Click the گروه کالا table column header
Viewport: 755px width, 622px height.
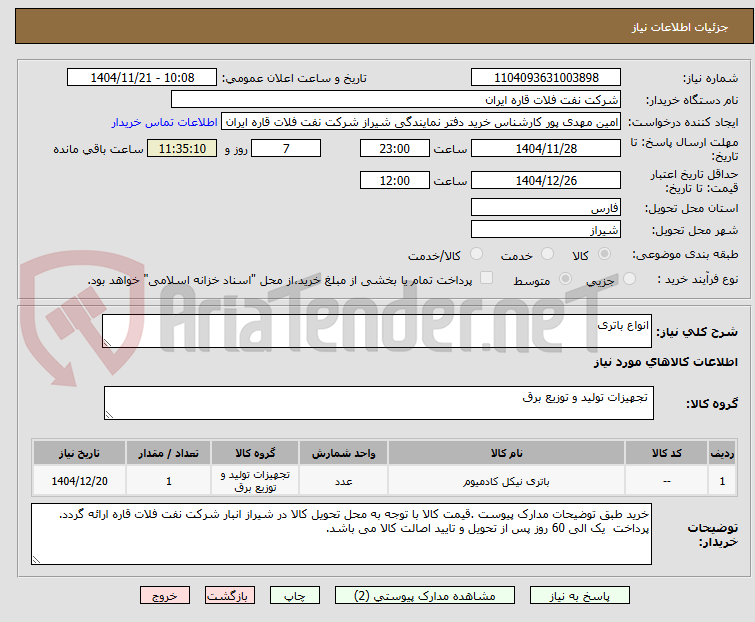(255, 453)
